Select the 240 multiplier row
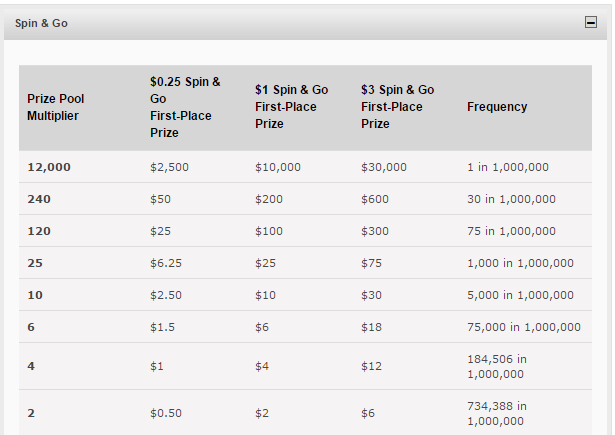 click(x=305, y=199)
